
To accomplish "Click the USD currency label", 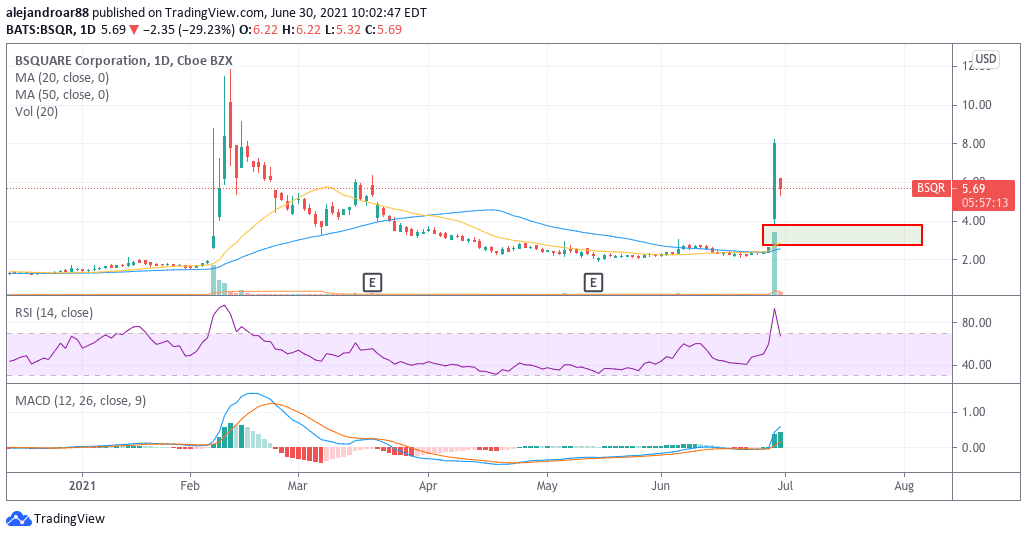I will (x=985, y=59).
